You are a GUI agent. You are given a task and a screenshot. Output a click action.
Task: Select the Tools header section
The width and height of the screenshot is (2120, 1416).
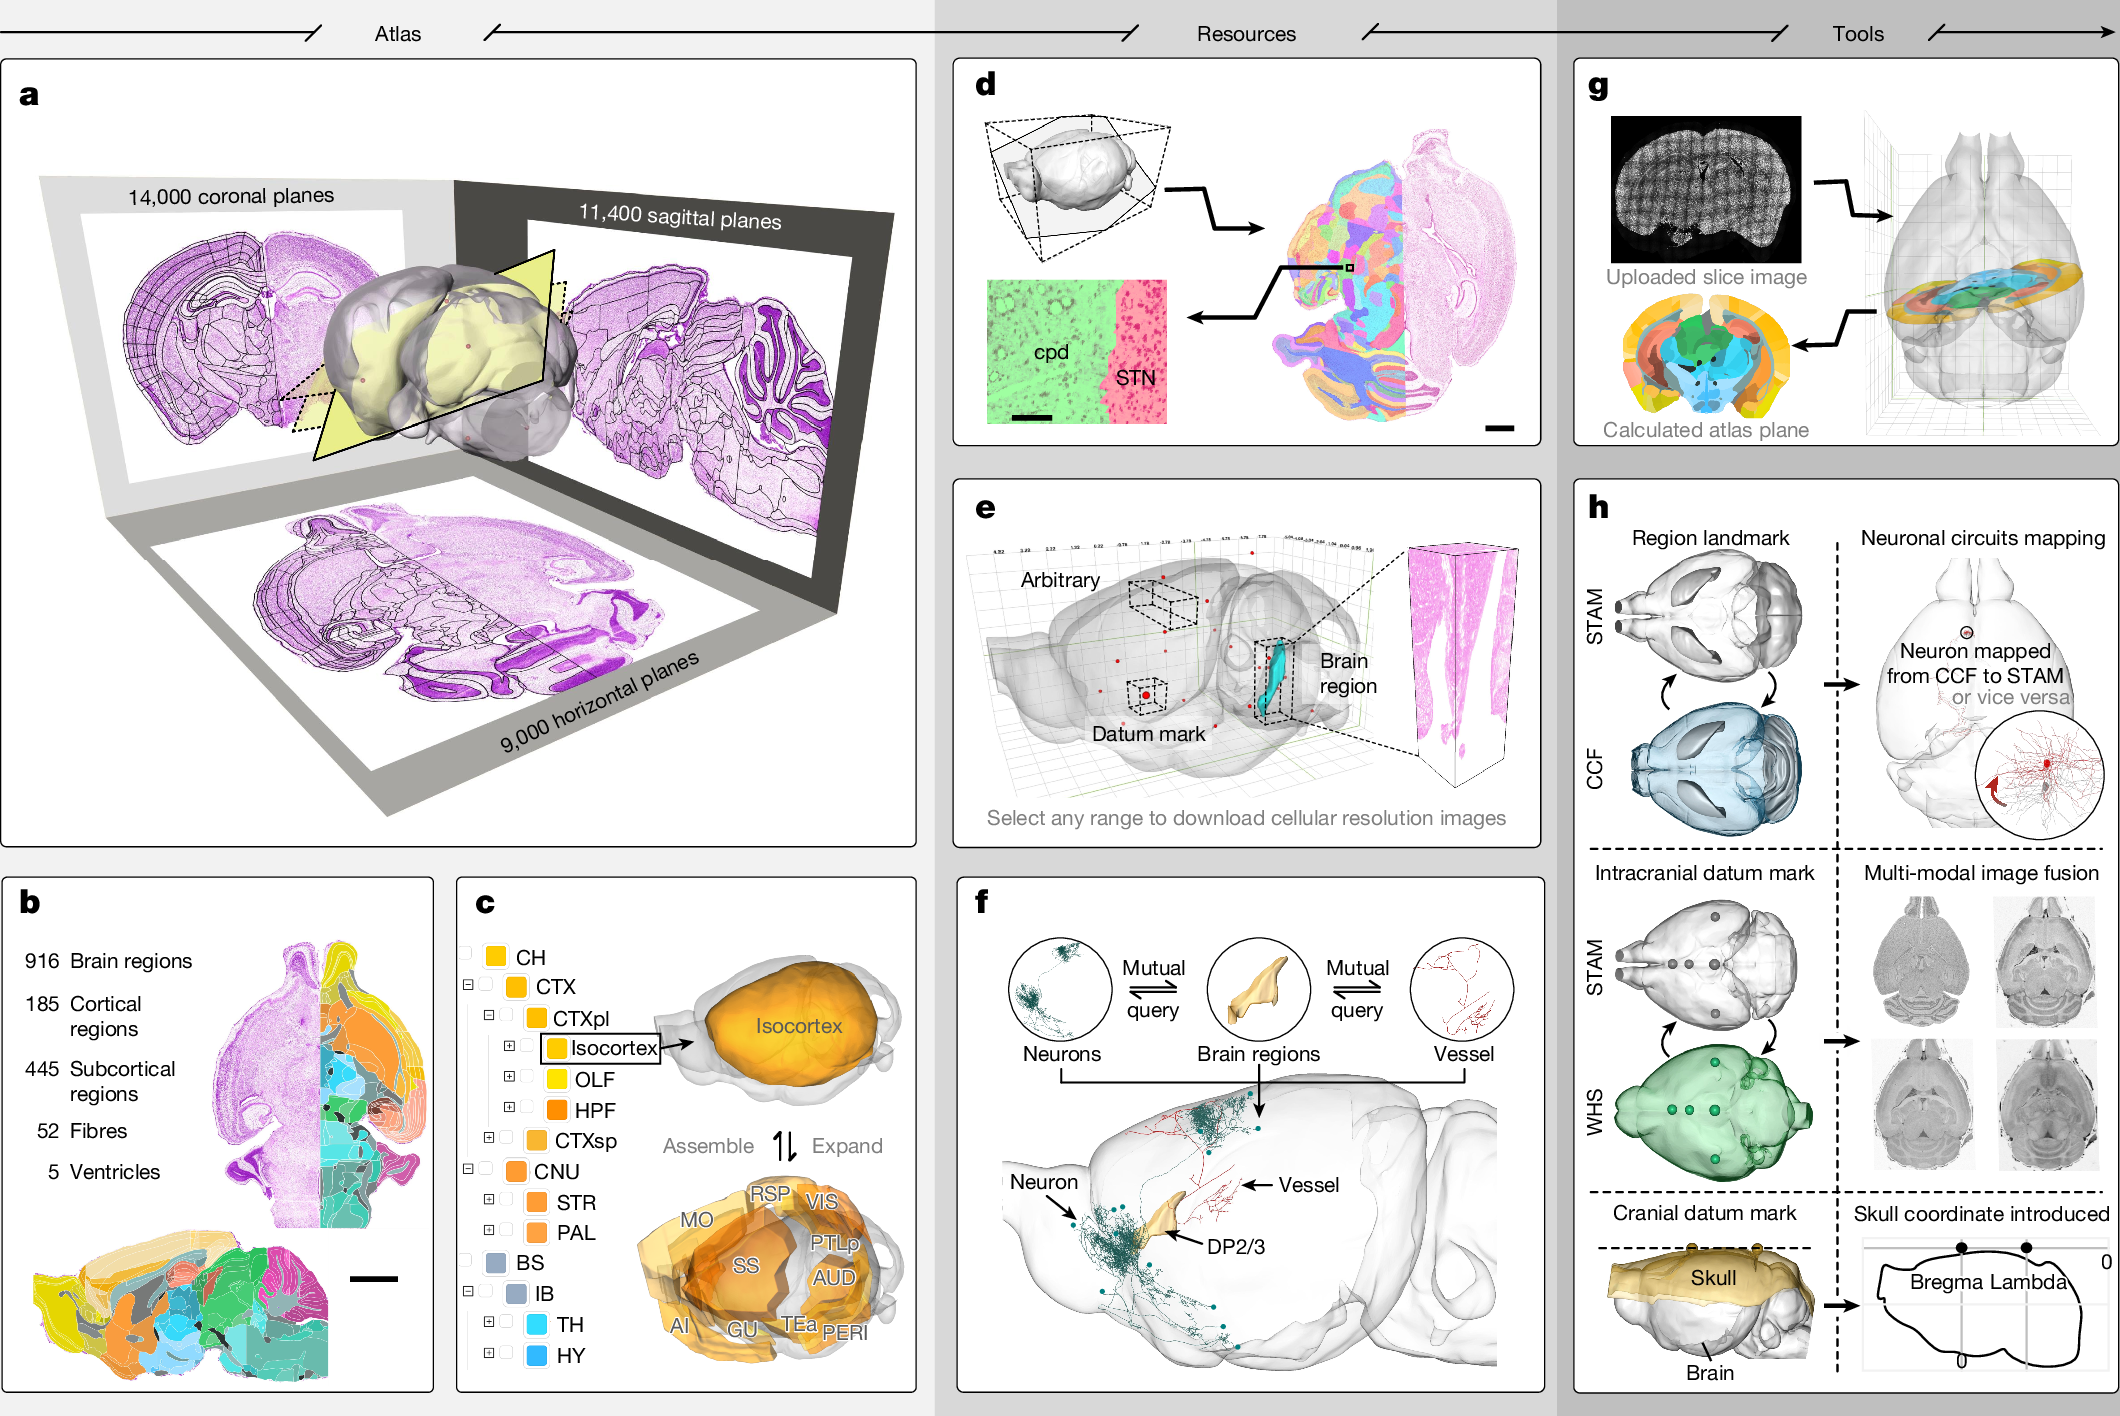tap(1857, 34)
